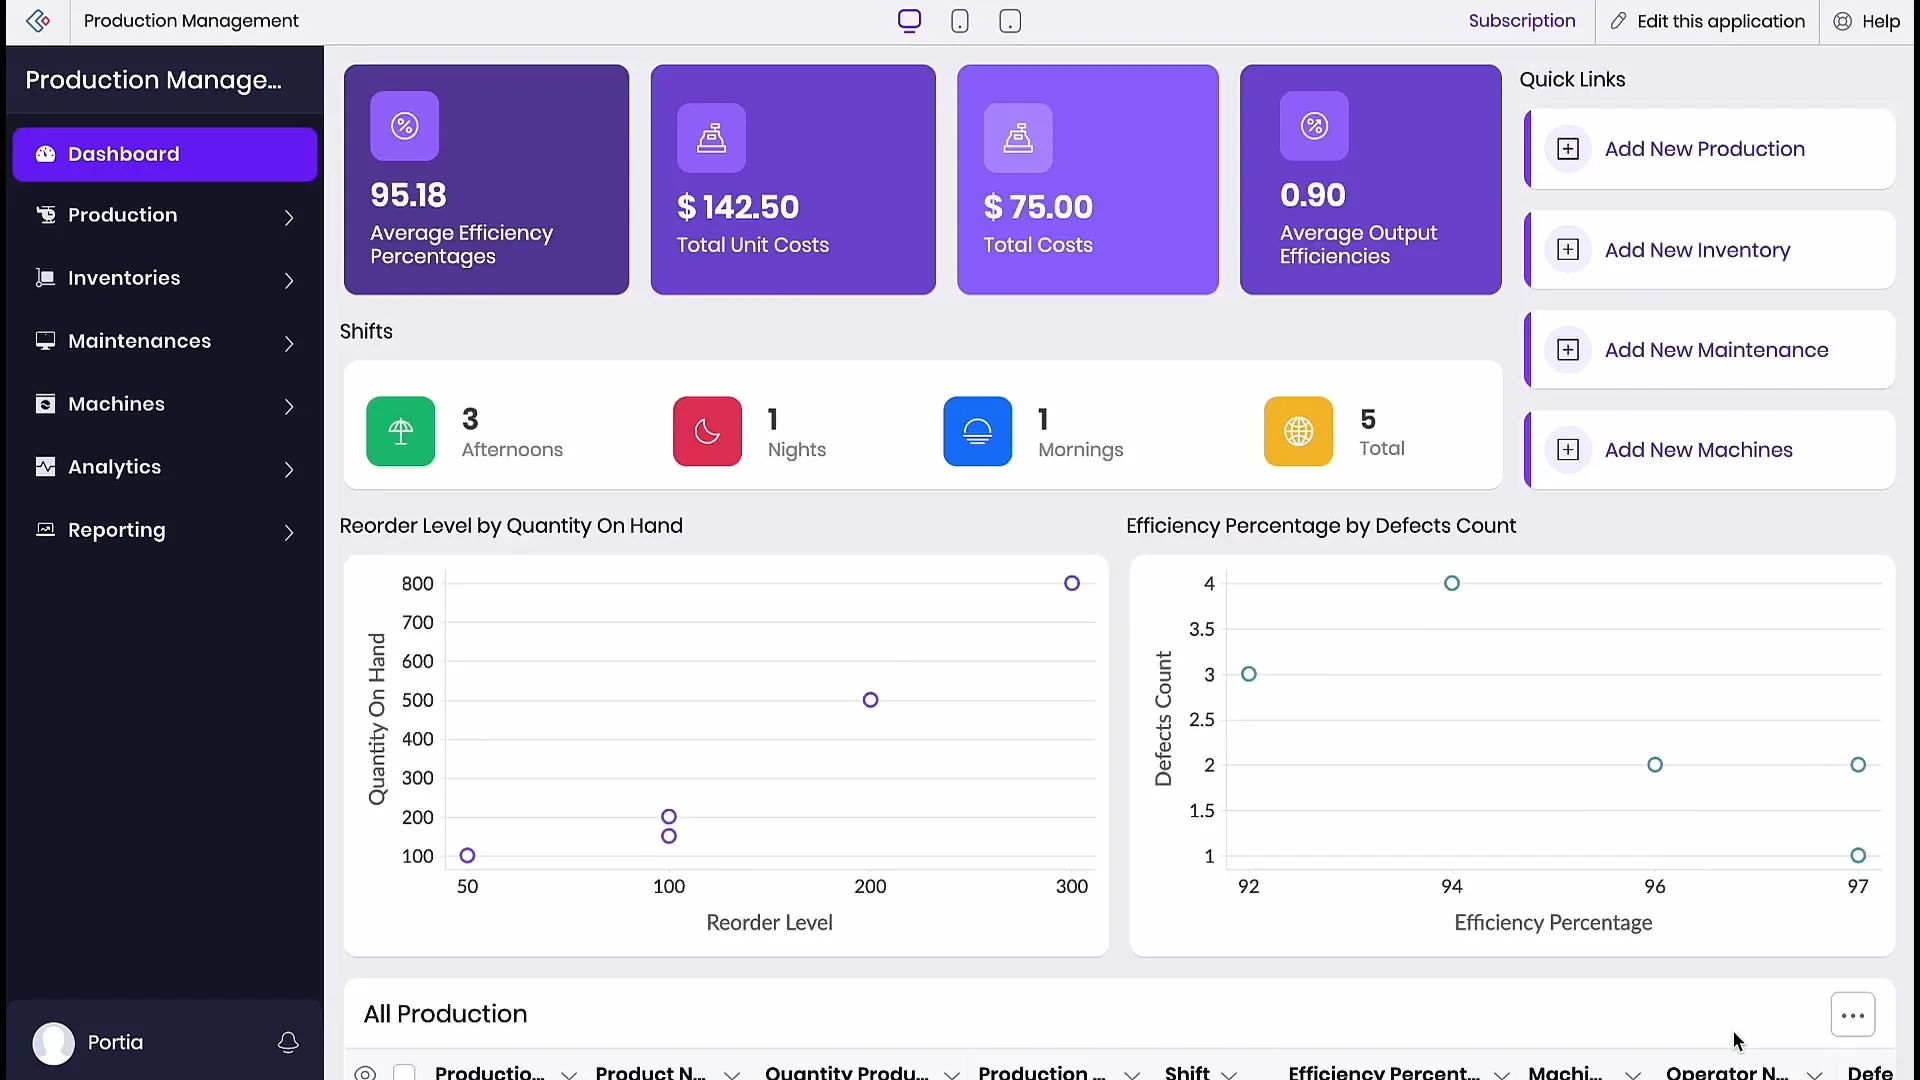This screenshot has height=1080, width=1920.
Task: Open the Product N... column dropdown
Action: (732, 1074)
